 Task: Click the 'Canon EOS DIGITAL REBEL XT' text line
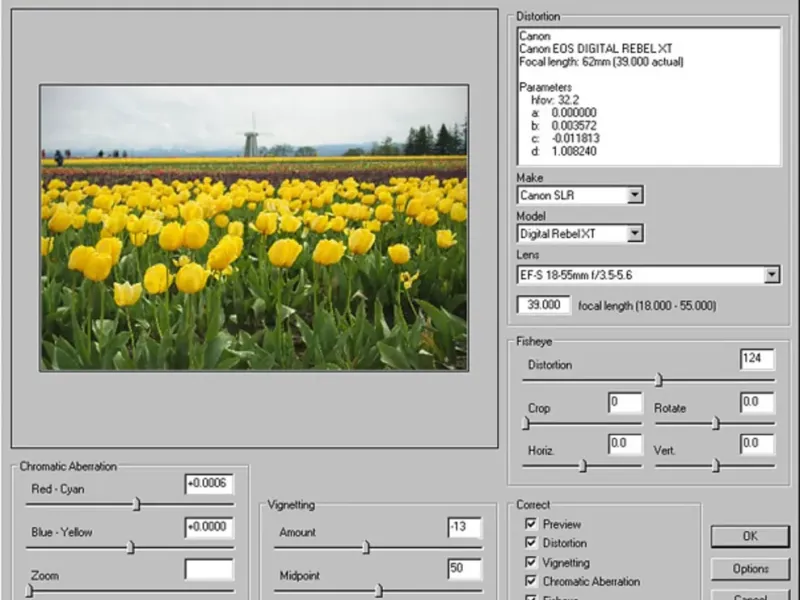pyautogui.click(x=595, y=49)
